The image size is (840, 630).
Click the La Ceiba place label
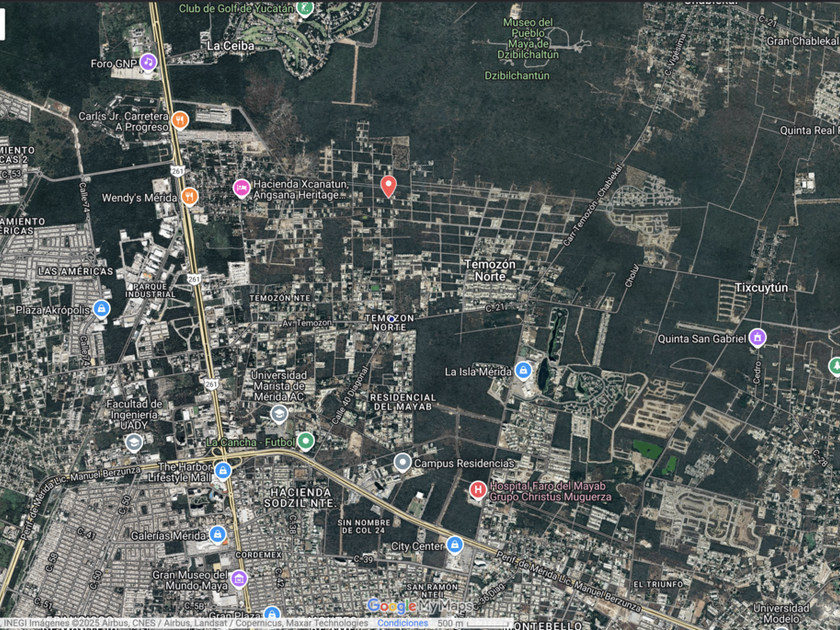(230, 46)
